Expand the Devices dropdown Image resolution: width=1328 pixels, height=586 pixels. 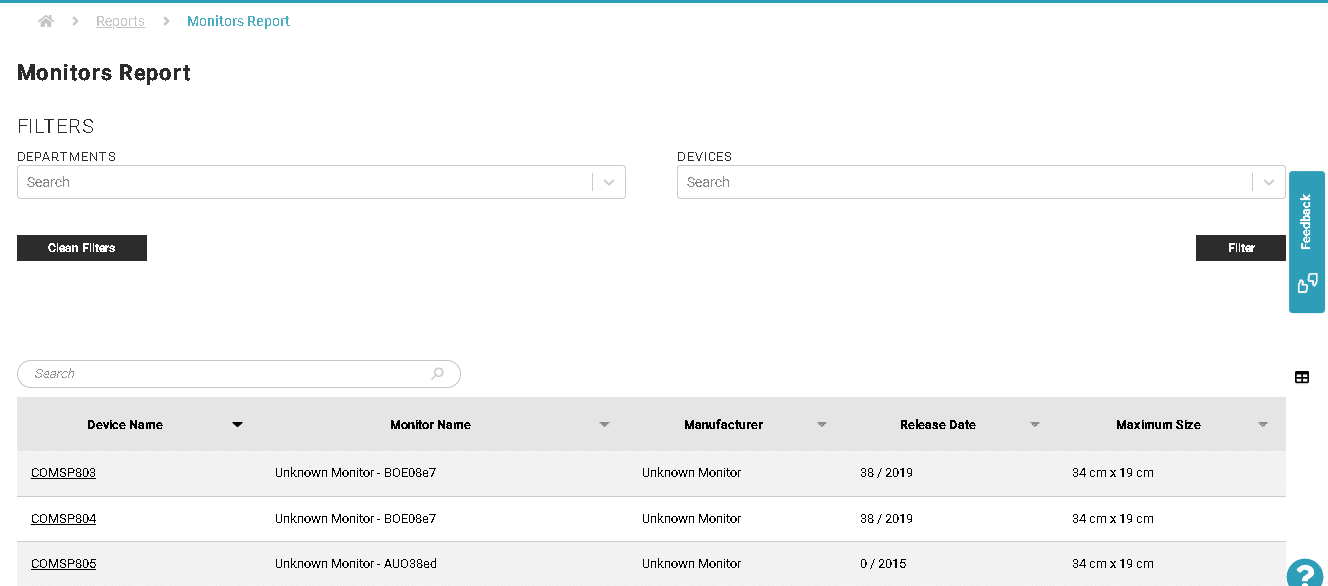[1269, 182]
